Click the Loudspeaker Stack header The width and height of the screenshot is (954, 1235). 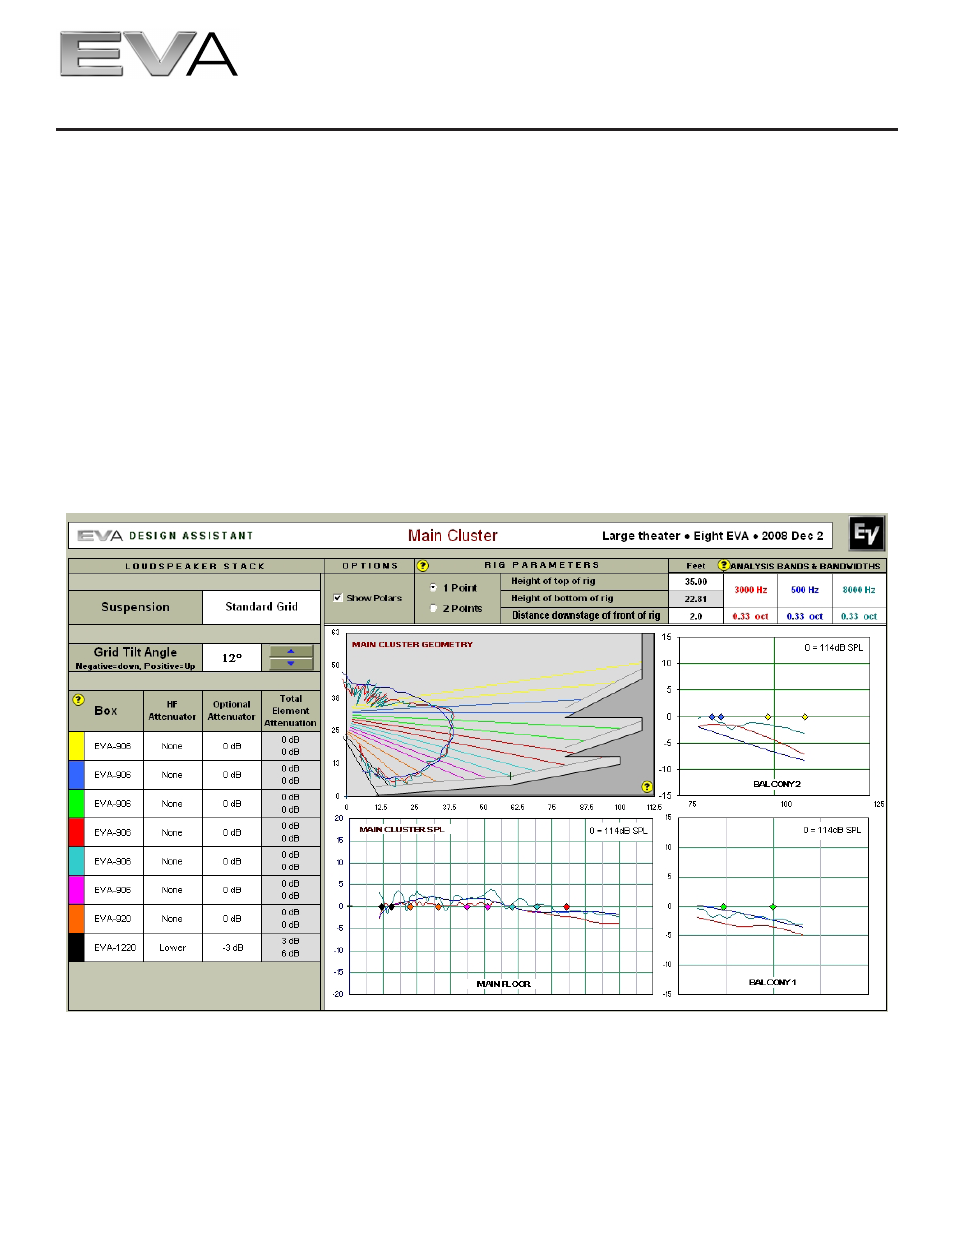(195, 566)
